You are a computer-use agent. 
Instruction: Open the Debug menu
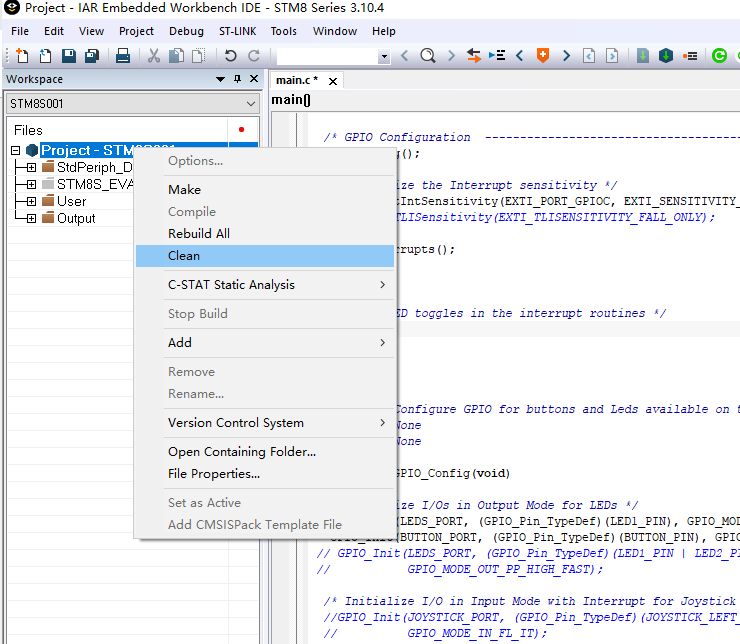click(x=186, y=31)
